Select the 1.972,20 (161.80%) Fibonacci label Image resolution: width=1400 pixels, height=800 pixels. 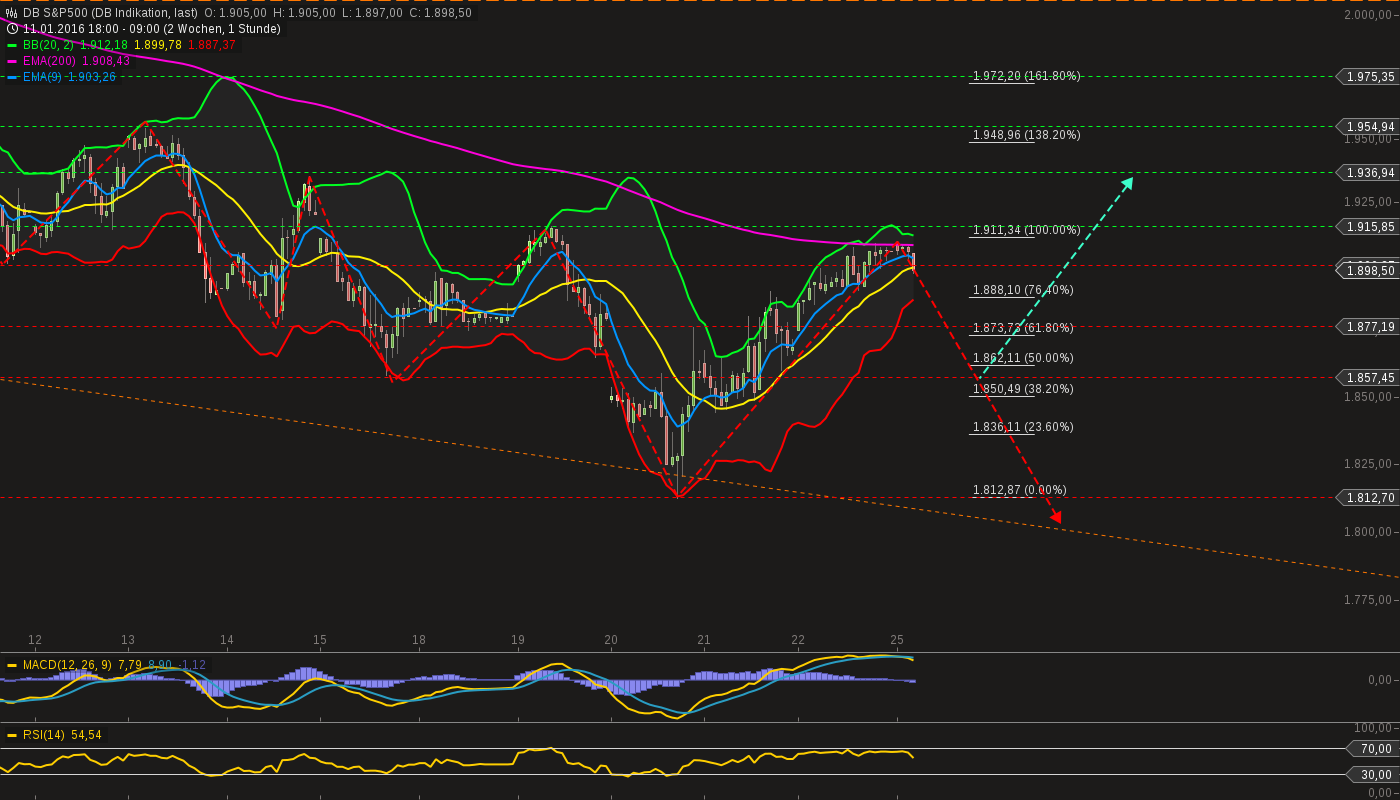(1026, 76)
